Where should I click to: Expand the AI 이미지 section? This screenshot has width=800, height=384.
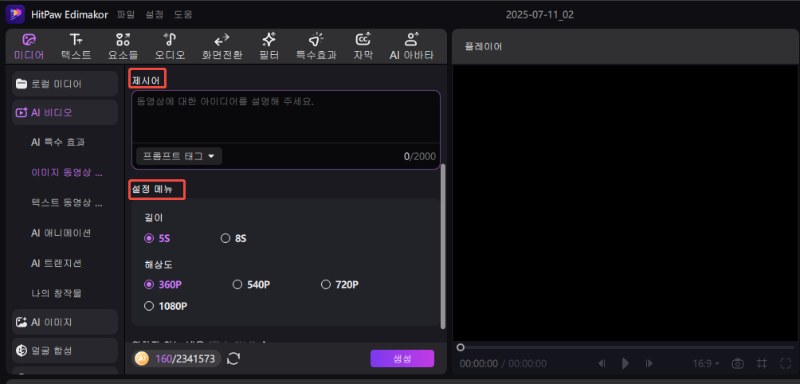[65, 322]
